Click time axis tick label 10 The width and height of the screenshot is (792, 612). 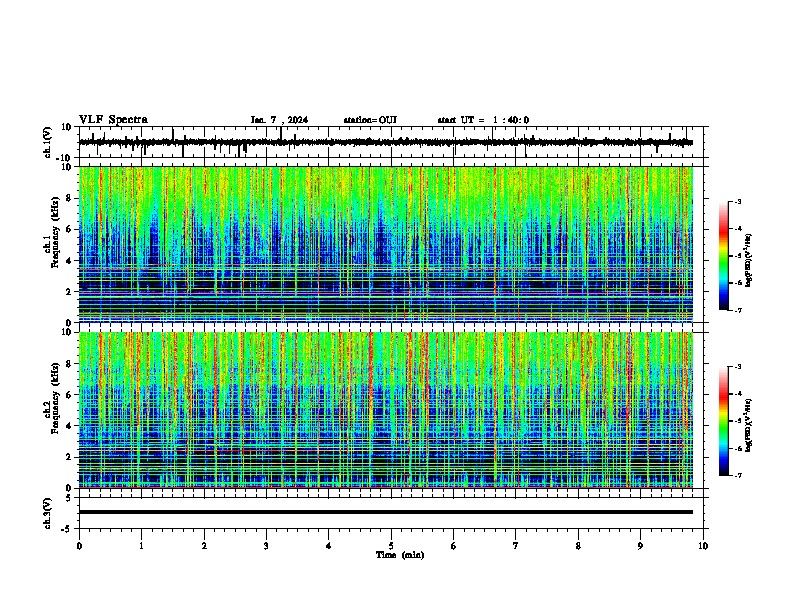pyautogui.click(x=703, y=546)
